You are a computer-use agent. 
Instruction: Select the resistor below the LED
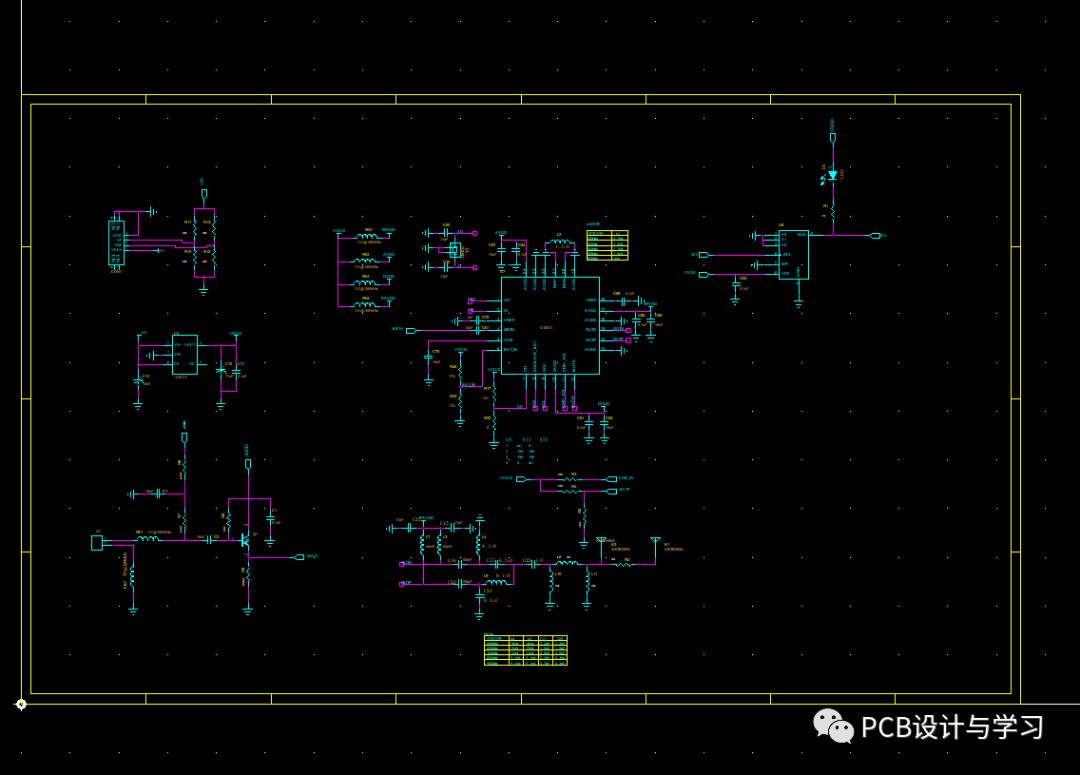[x=833, y=210]
